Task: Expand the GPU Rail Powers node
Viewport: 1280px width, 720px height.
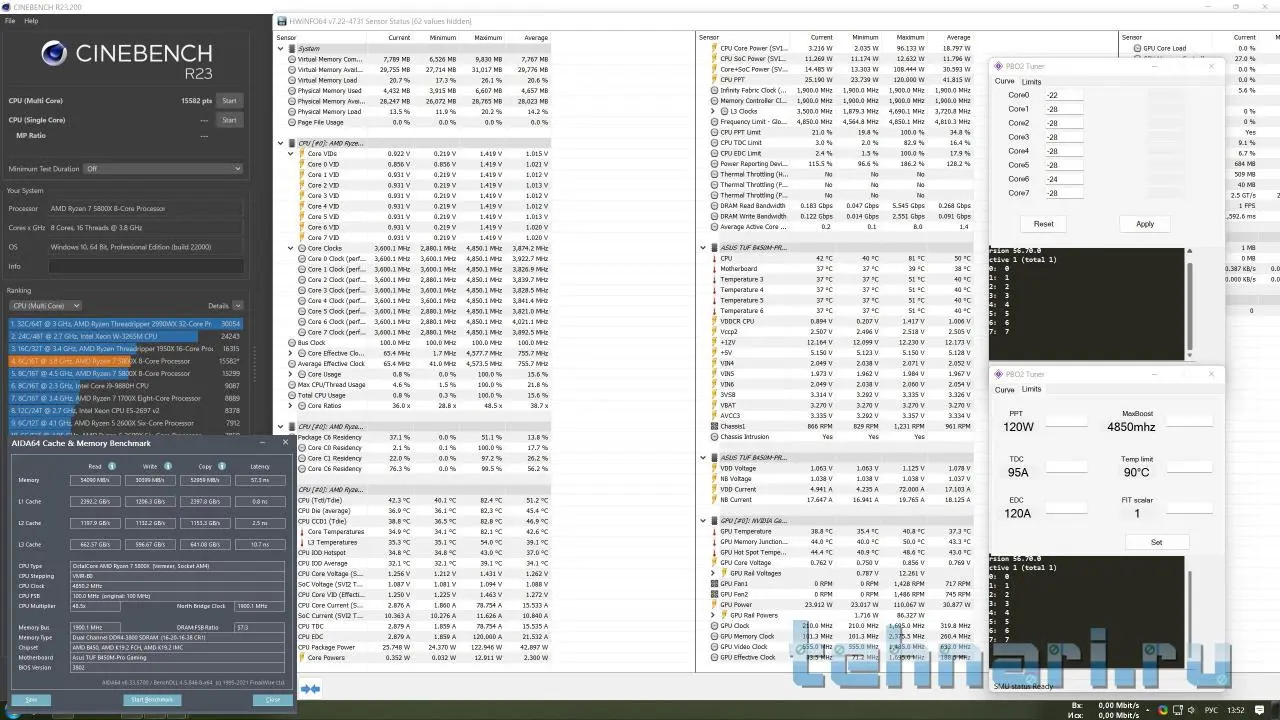Action: click(x=713, y=615)
